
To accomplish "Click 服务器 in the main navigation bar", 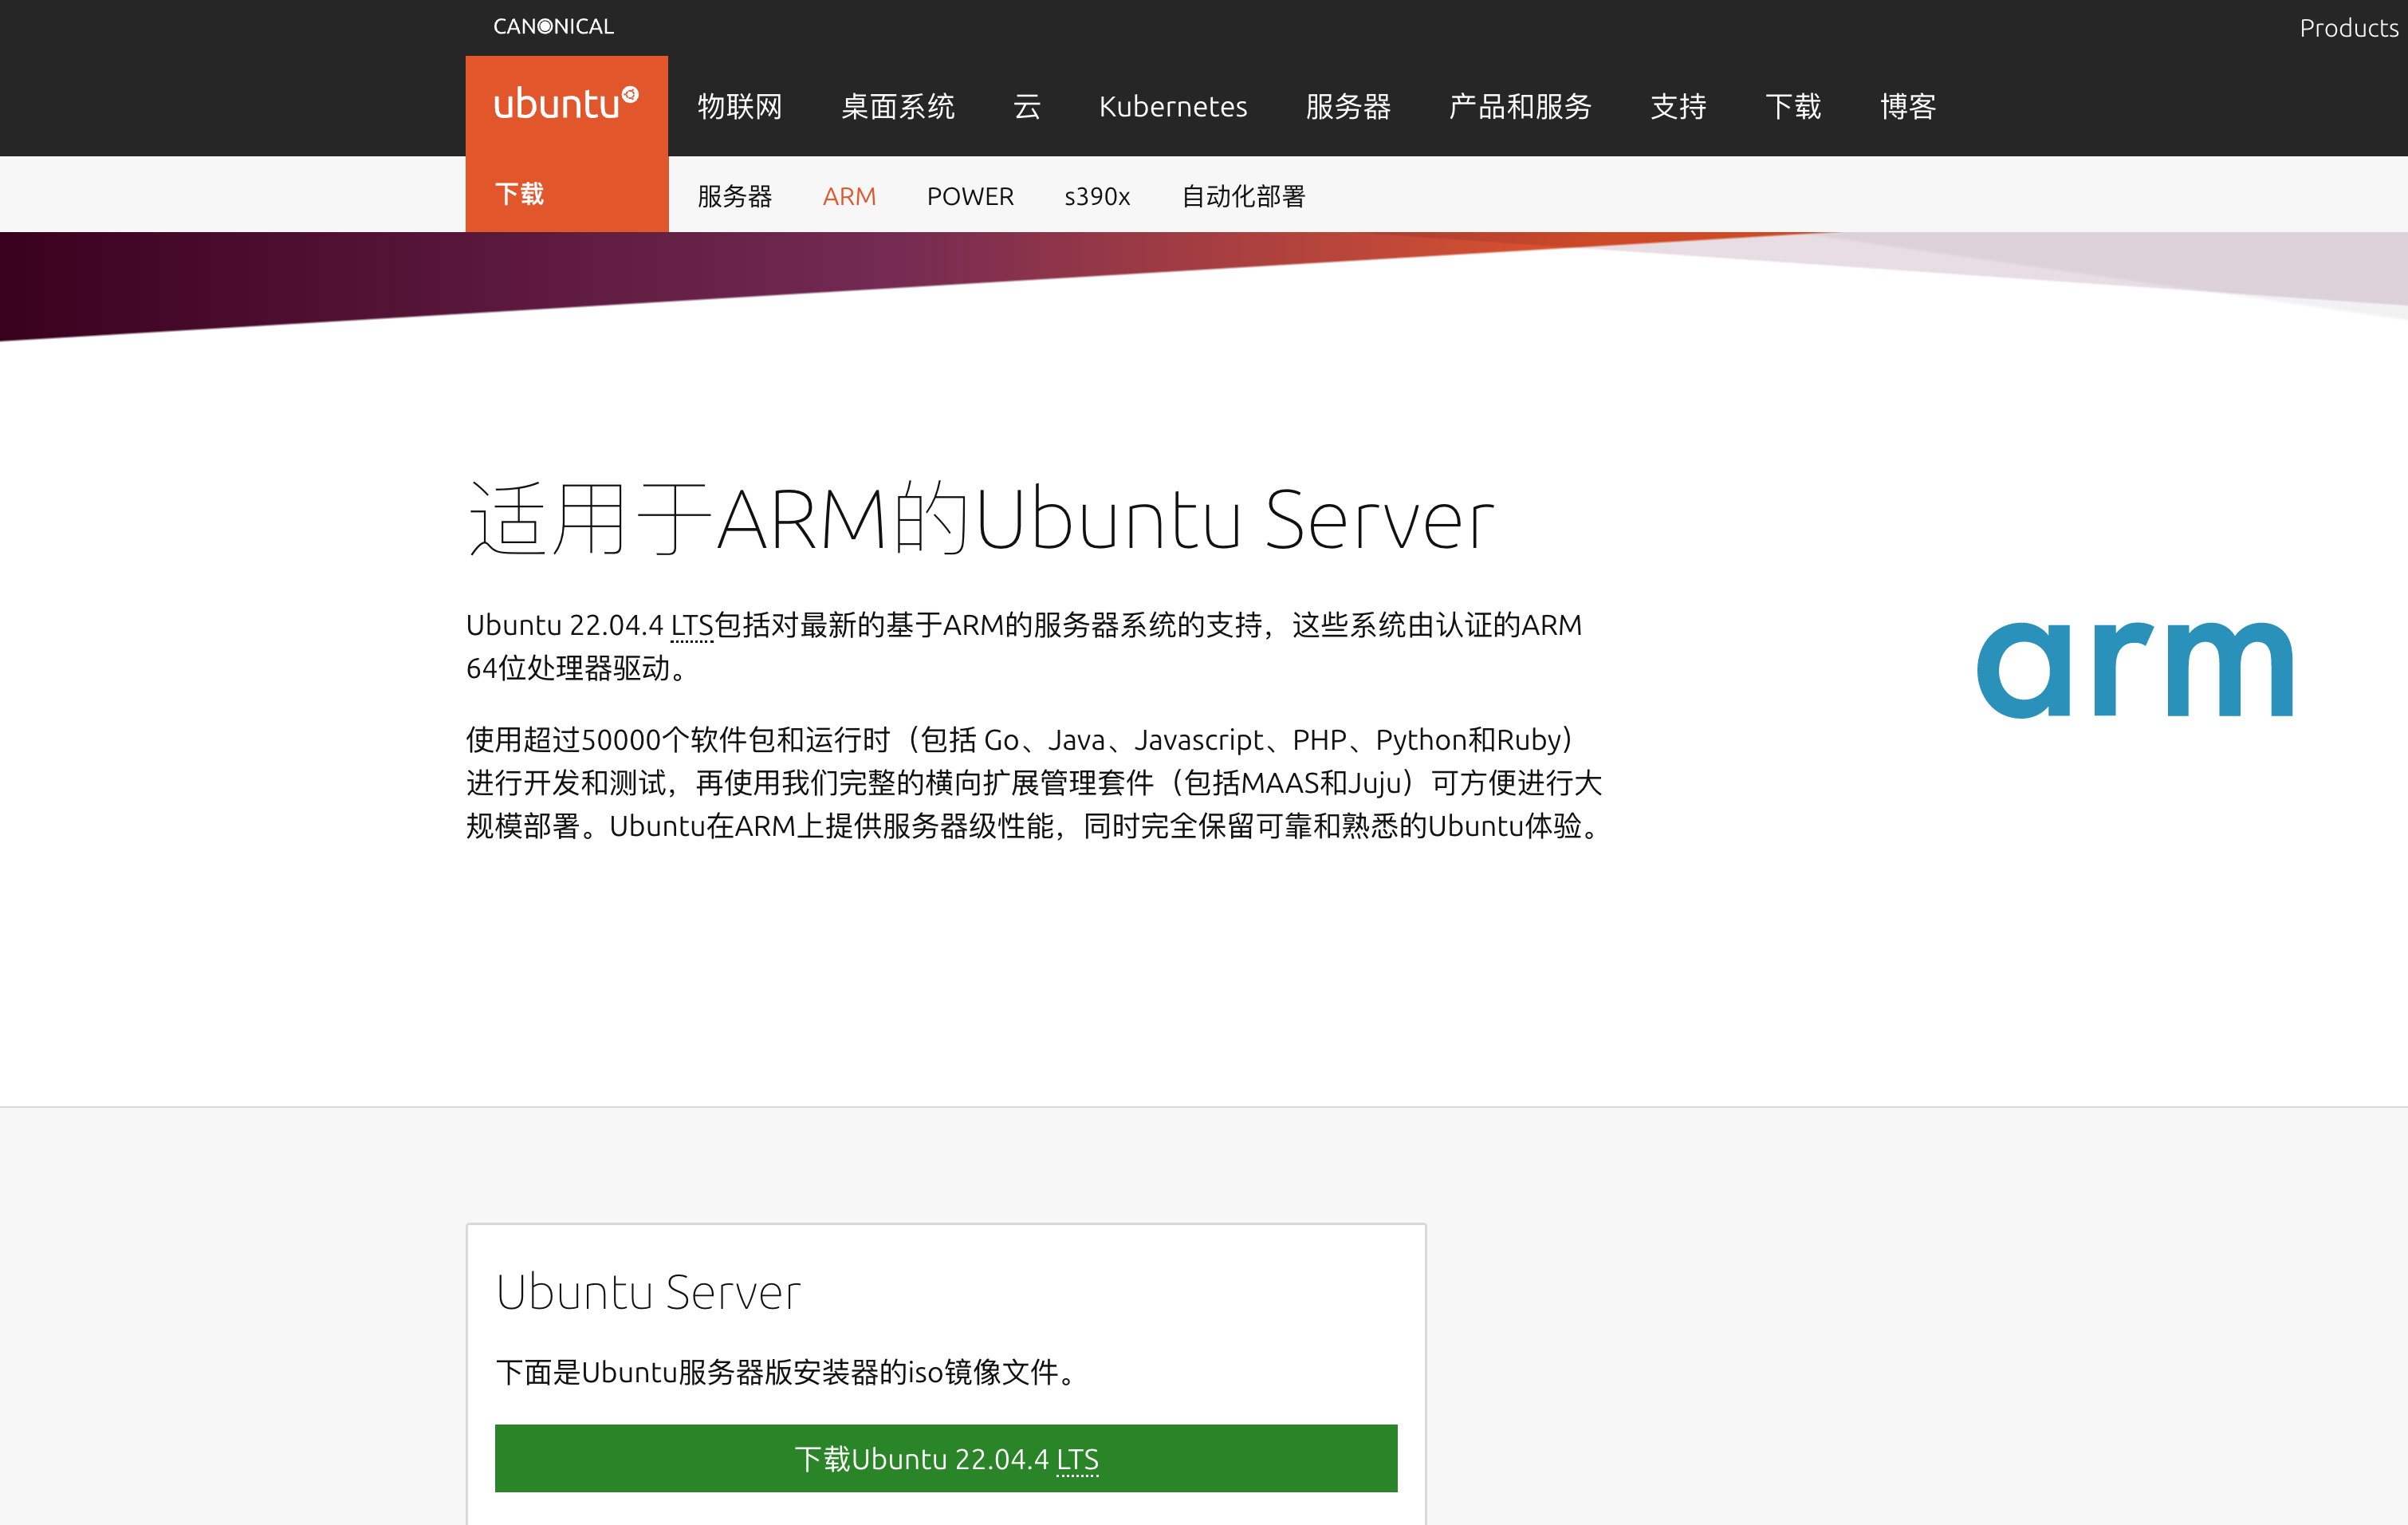I will pyautogui.click(x=1347, y=106).
